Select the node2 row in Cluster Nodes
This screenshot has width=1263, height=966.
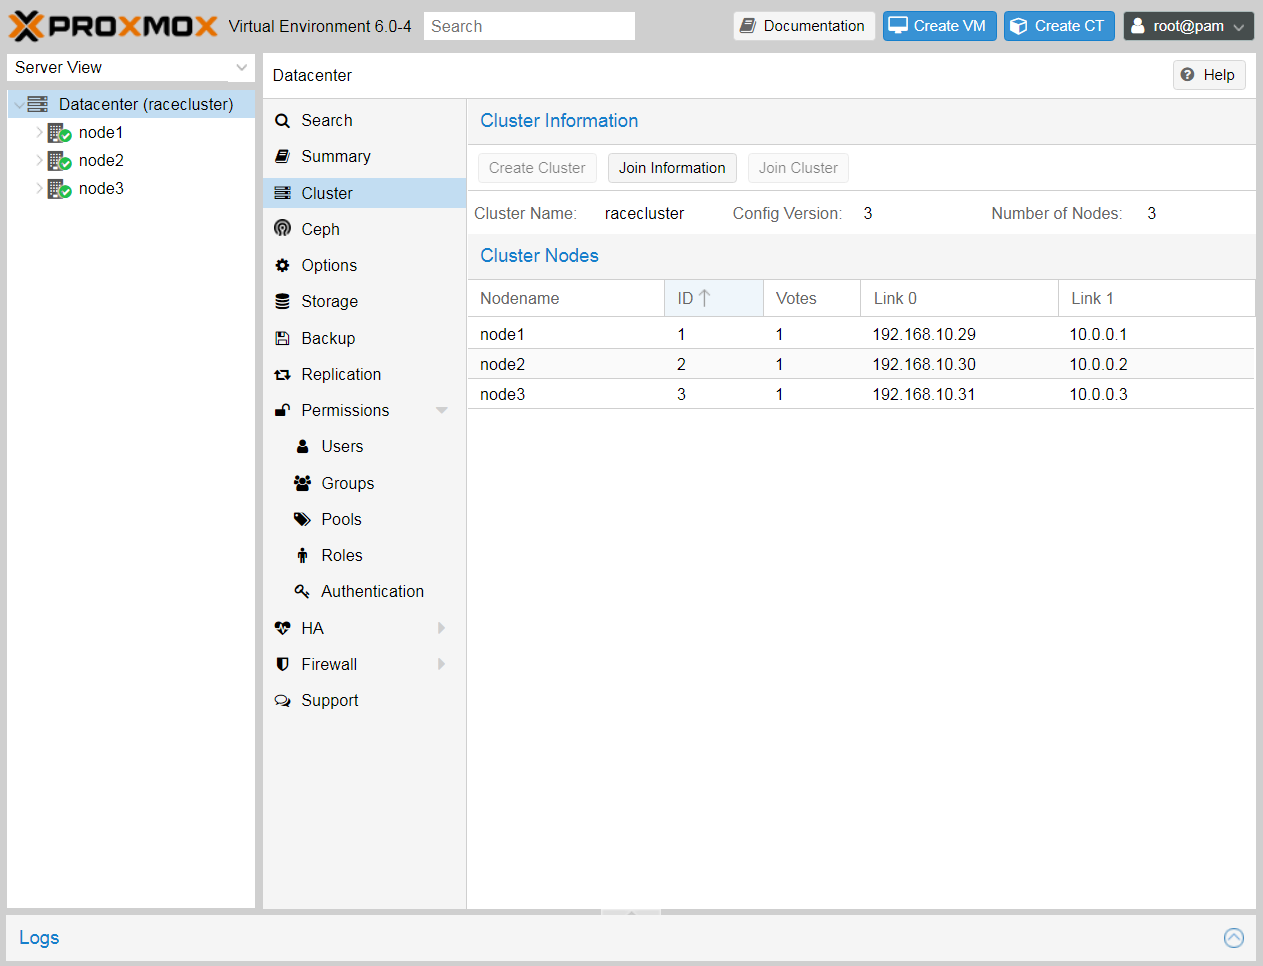861,364
